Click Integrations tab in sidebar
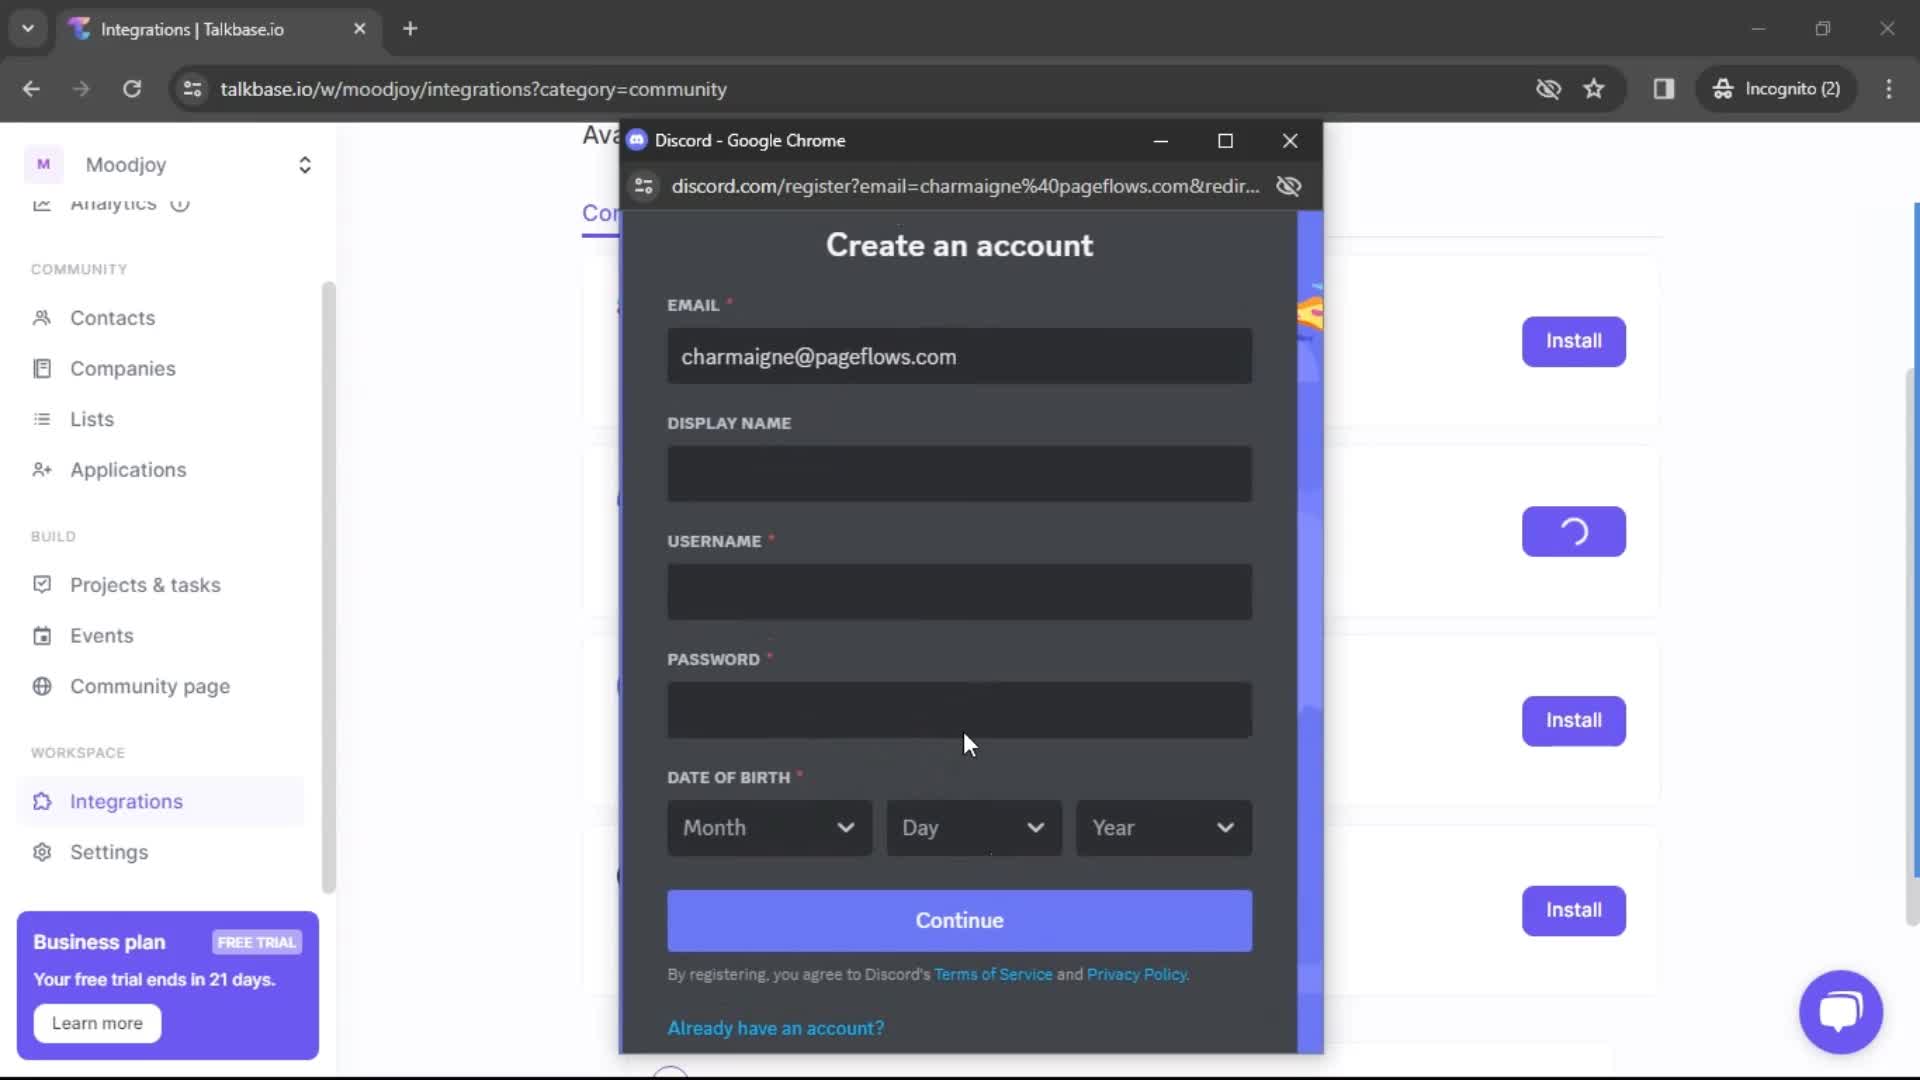Viewport: 1920px width, 1080px height. coord(127,802)
